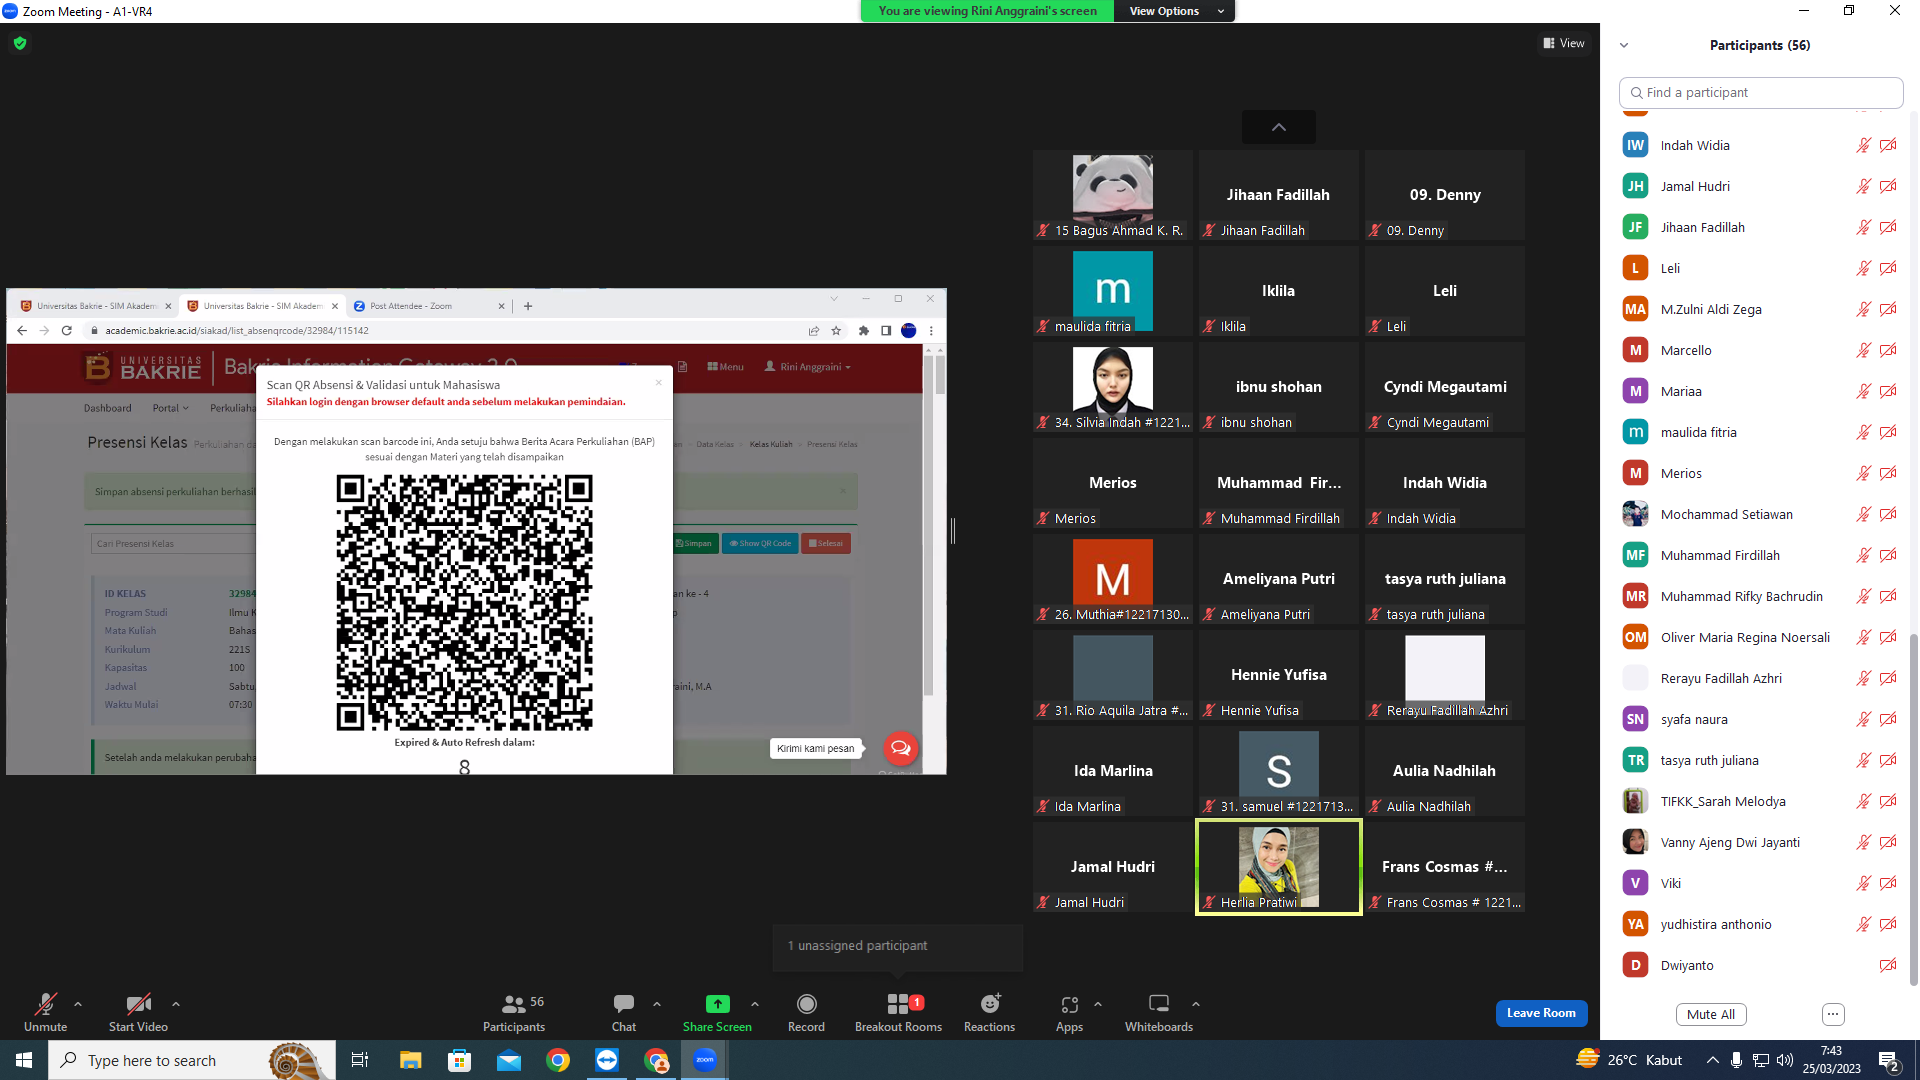This screenshot has height=1080, width=1920.
Task: Click the Find a participant search field
Action: tap(1761, 92)
